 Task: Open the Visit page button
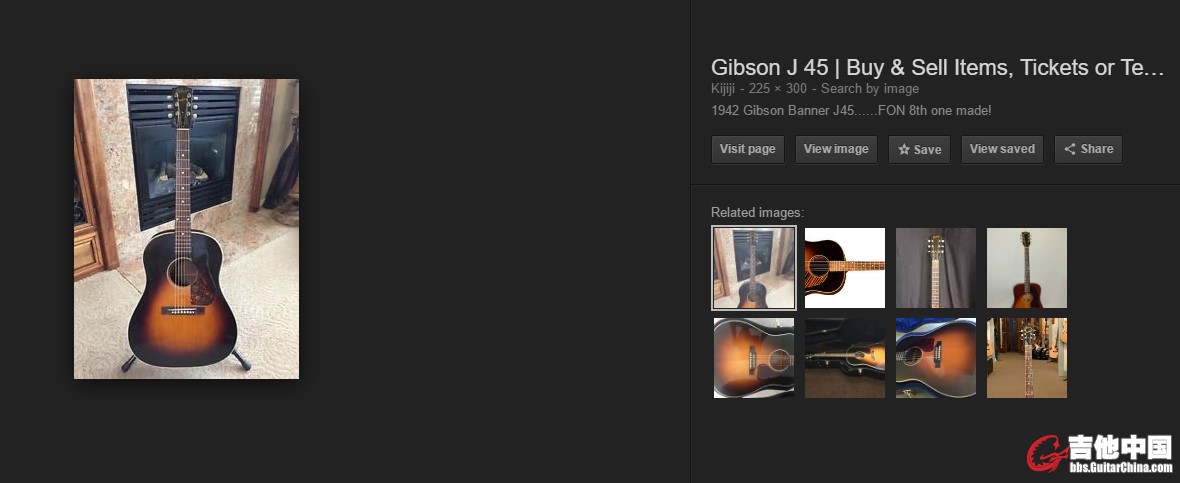click(x=747, y=149)
